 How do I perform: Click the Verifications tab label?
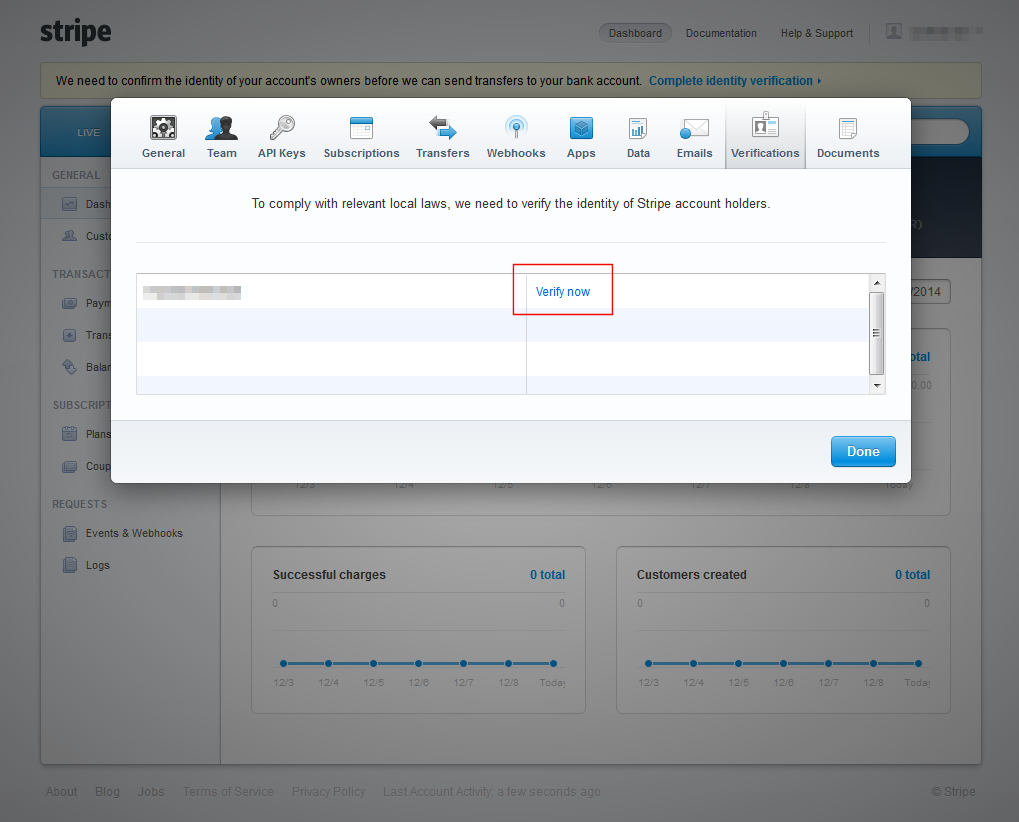click(765, 153)
